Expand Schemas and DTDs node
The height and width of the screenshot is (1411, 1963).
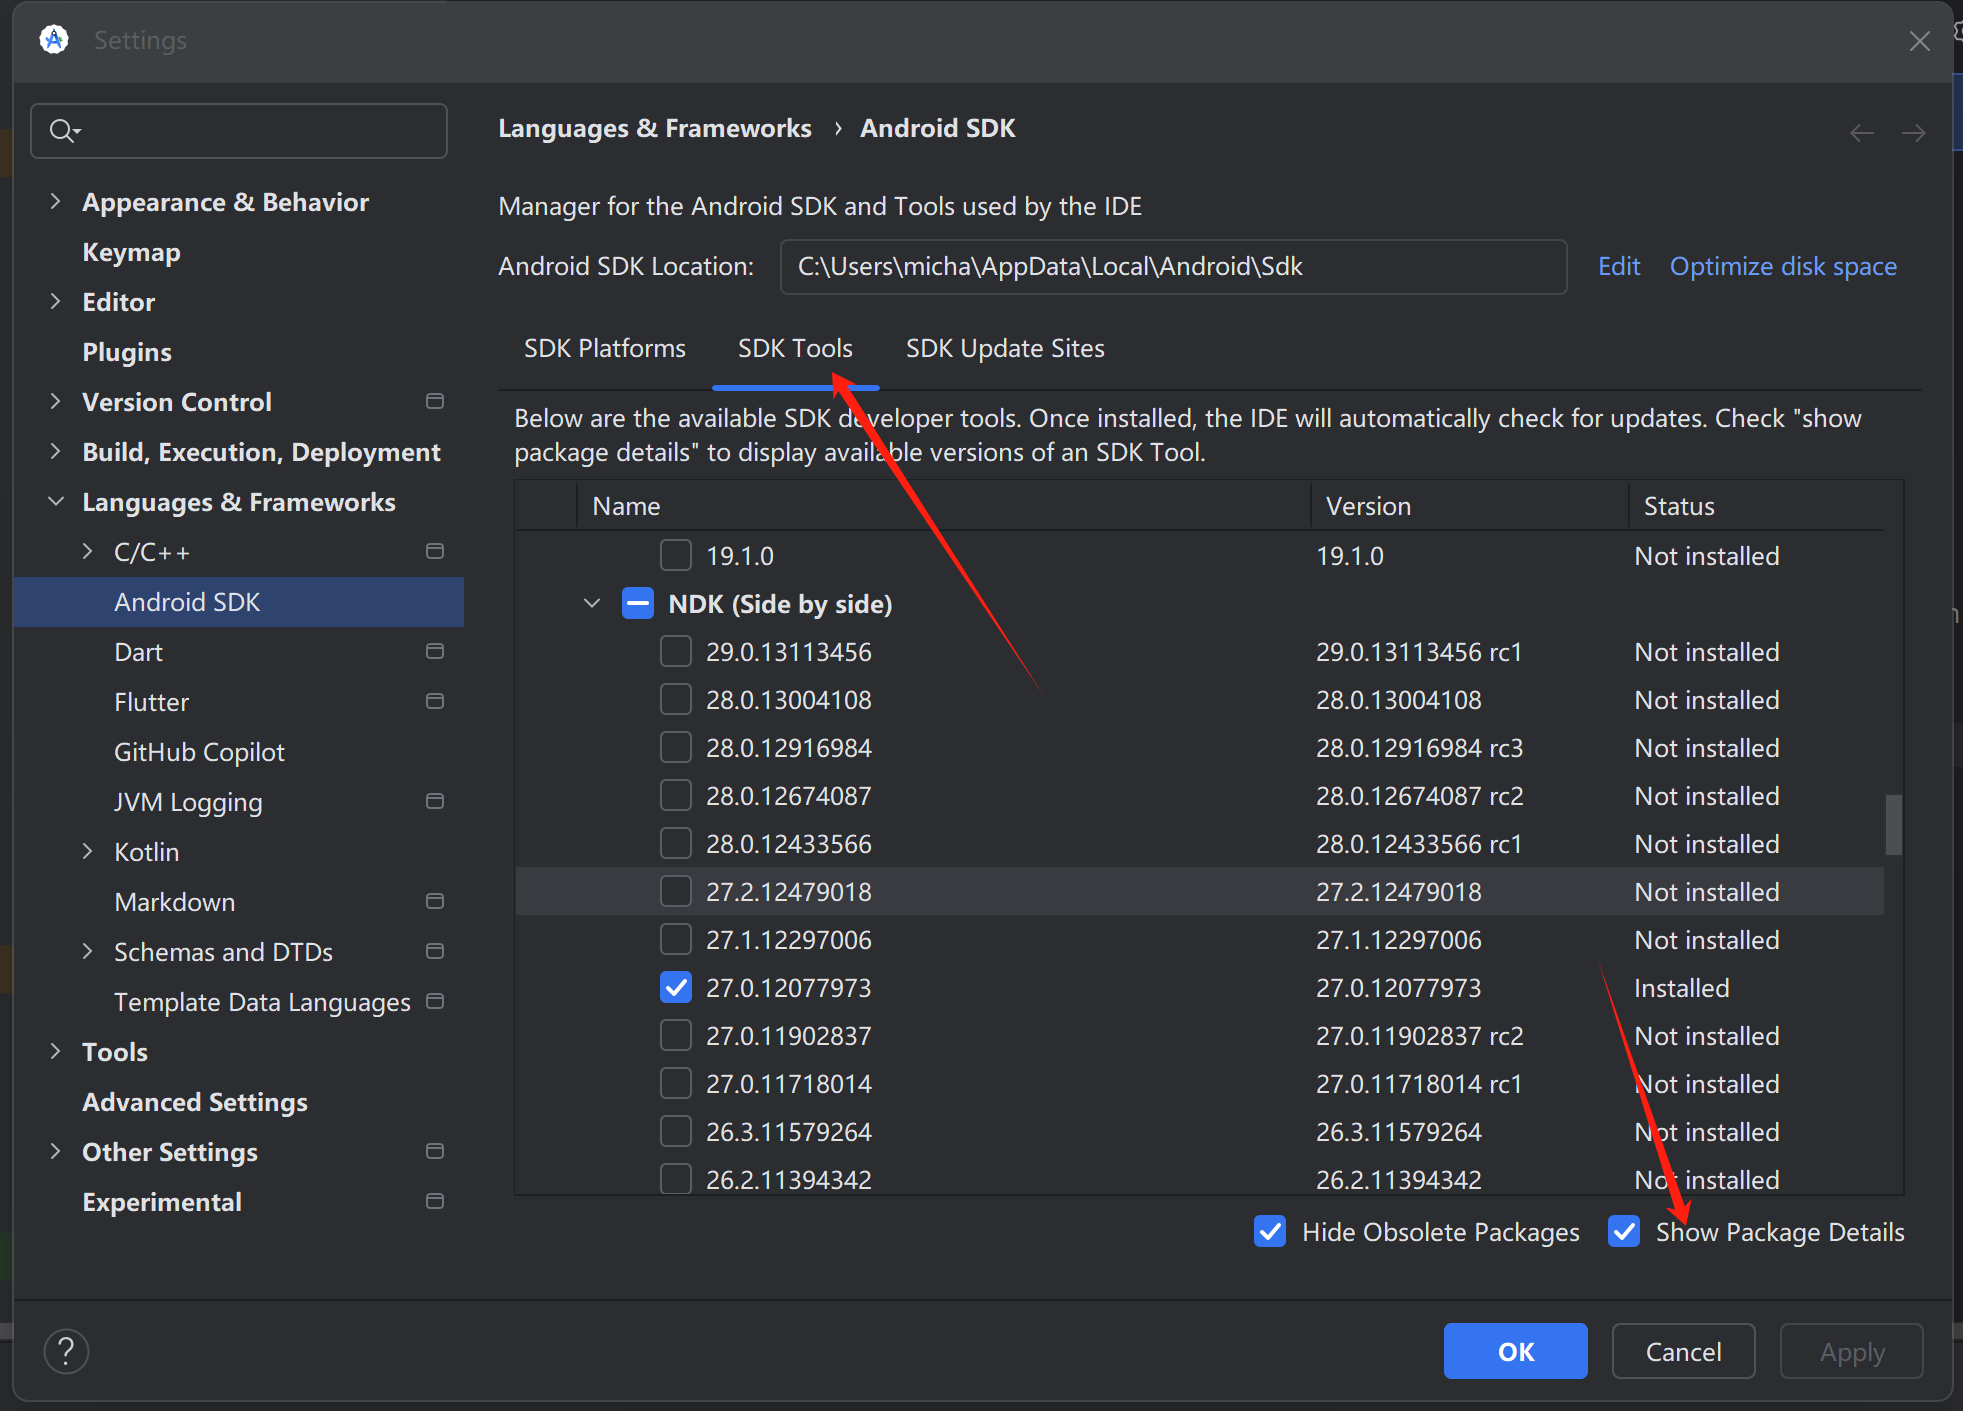click(x=88, y=951)
